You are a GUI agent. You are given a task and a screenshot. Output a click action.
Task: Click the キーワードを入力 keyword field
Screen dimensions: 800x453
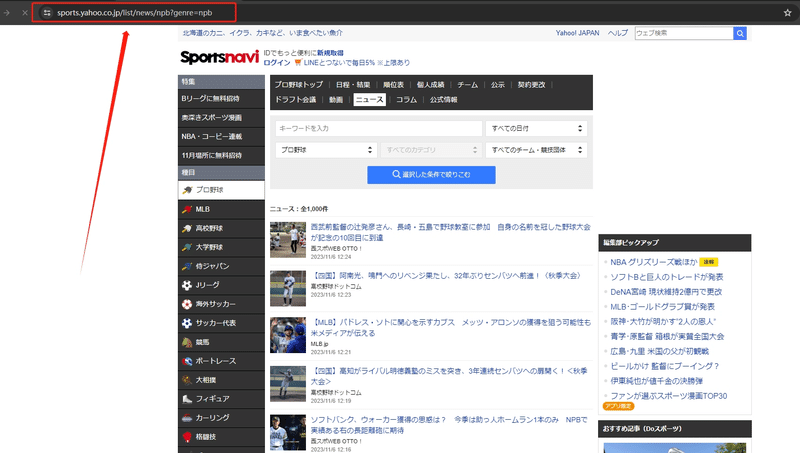379,129
